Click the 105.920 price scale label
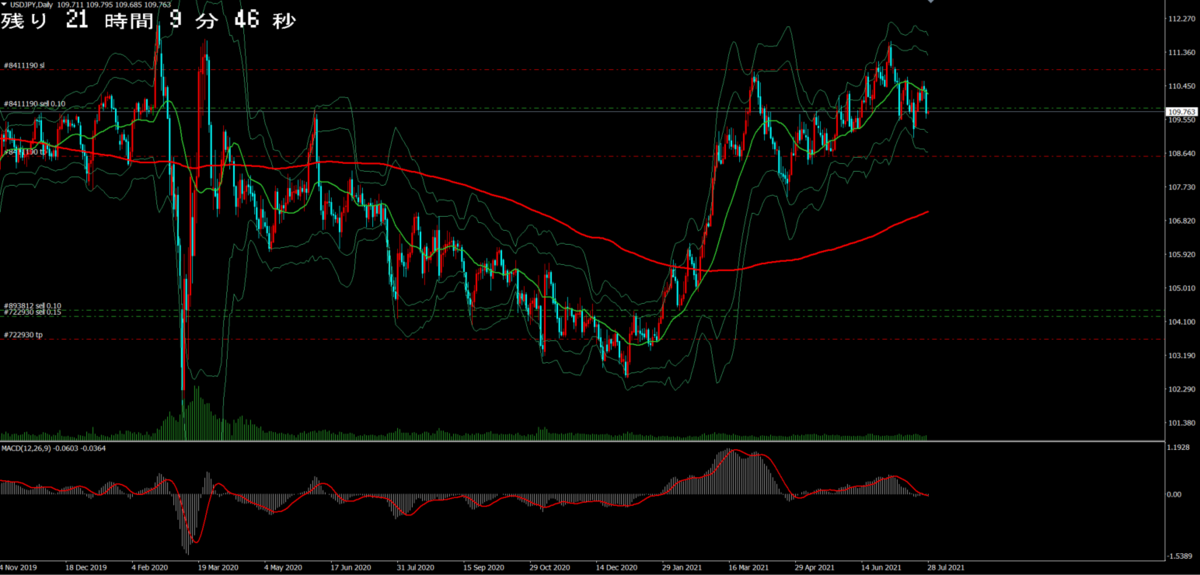This screenshot has height=575, width=1200. click(1183, 255)
